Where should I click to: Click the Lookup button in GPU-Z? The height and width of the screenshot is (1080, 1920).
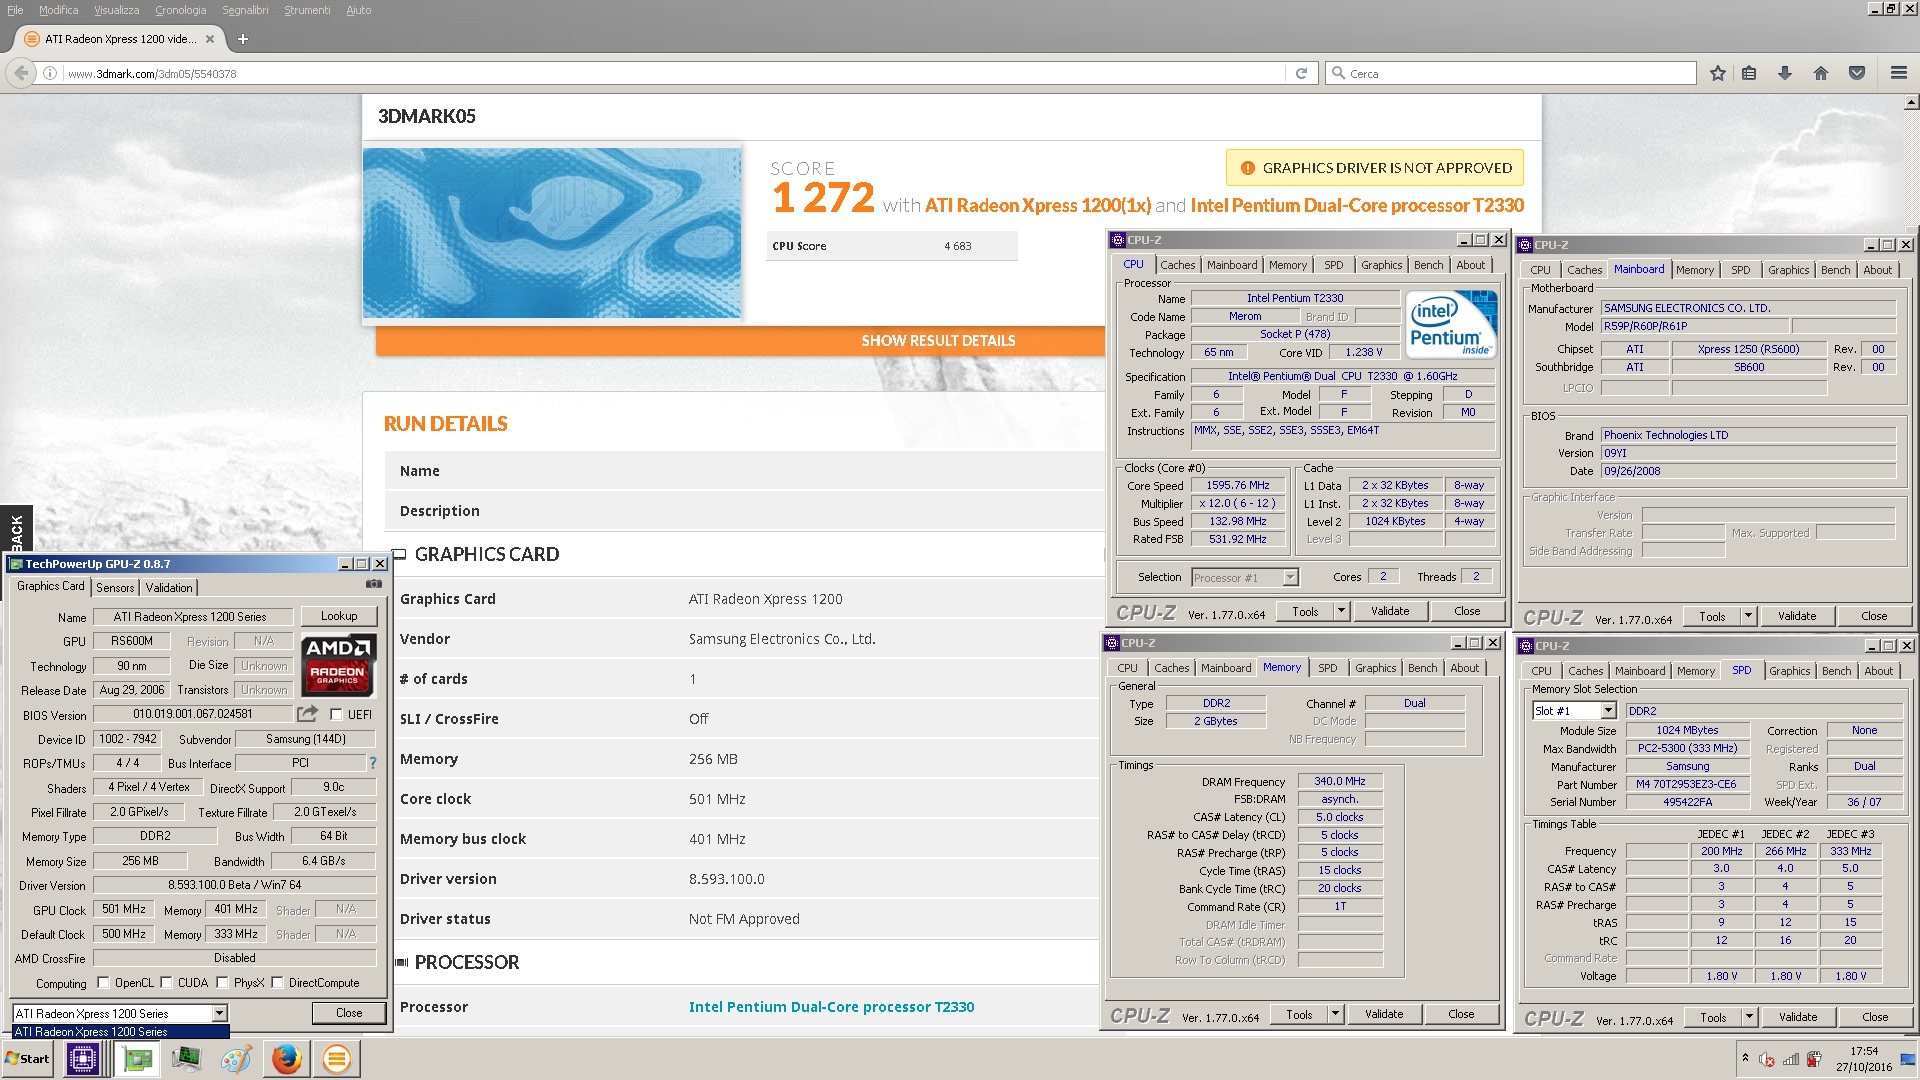tap(339, 616)
